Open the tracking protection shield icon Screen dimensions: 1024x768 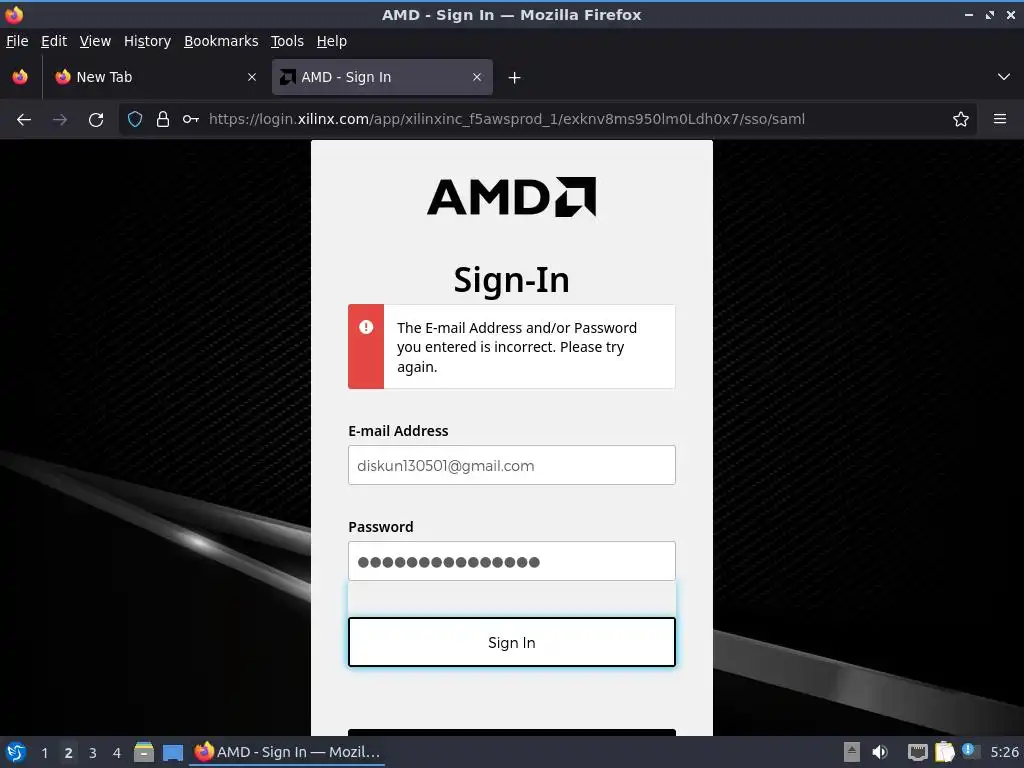[x=135, y=119]
